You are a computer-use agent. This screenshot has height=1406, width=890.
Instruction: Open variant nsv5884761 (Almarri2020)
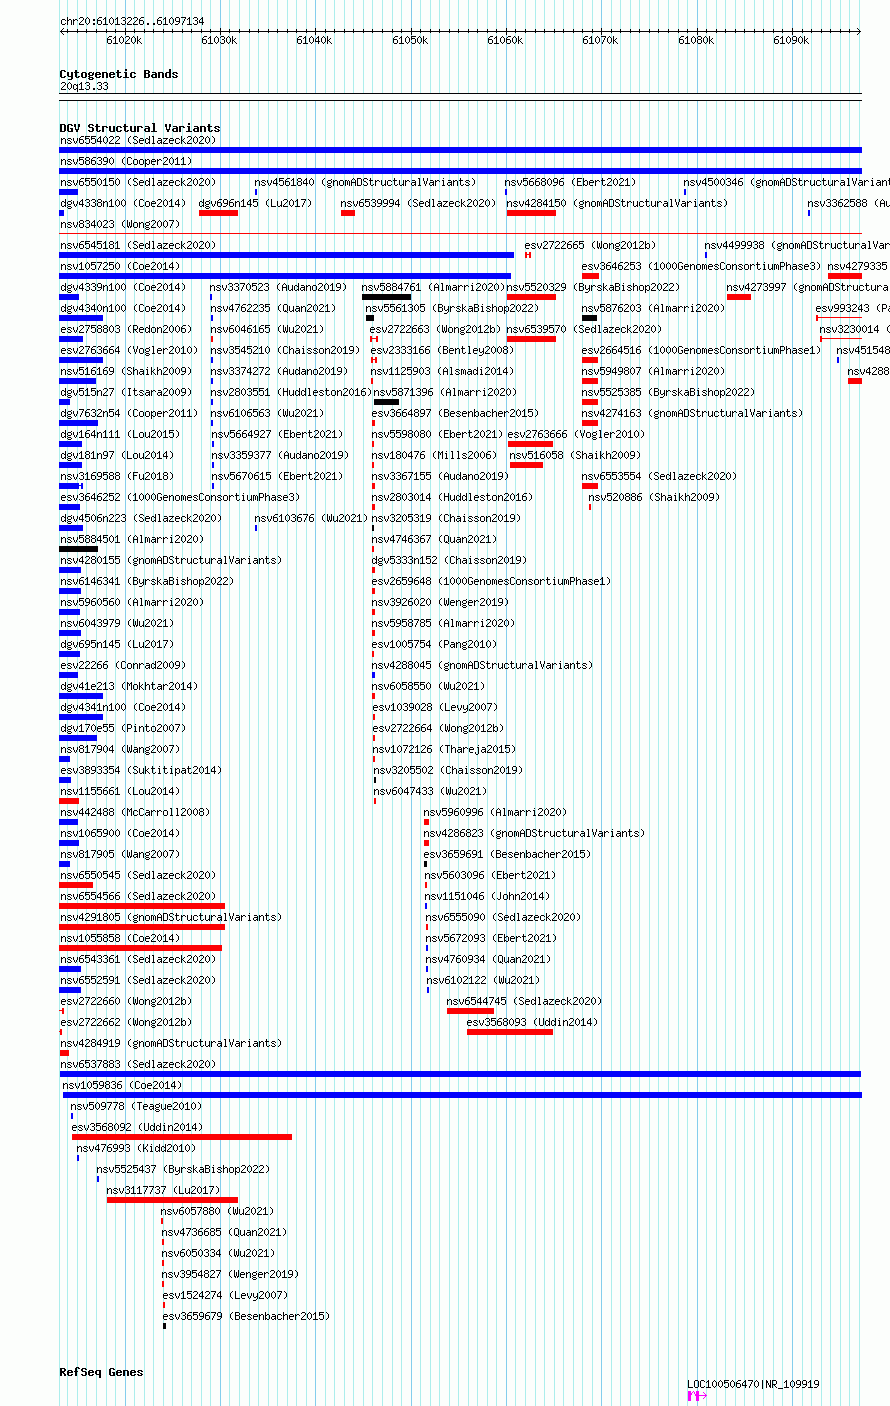coord(433,287)
